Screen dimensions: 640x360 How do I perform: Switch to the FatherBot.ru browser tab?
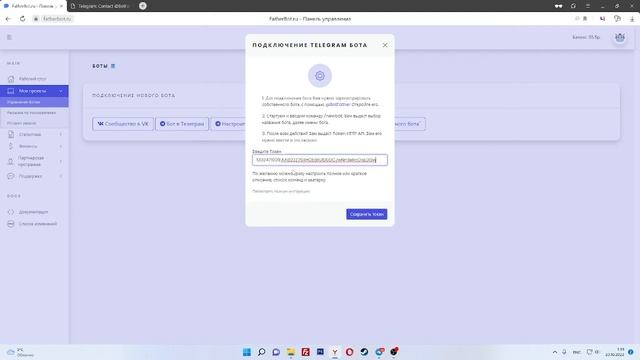point(32,6)
